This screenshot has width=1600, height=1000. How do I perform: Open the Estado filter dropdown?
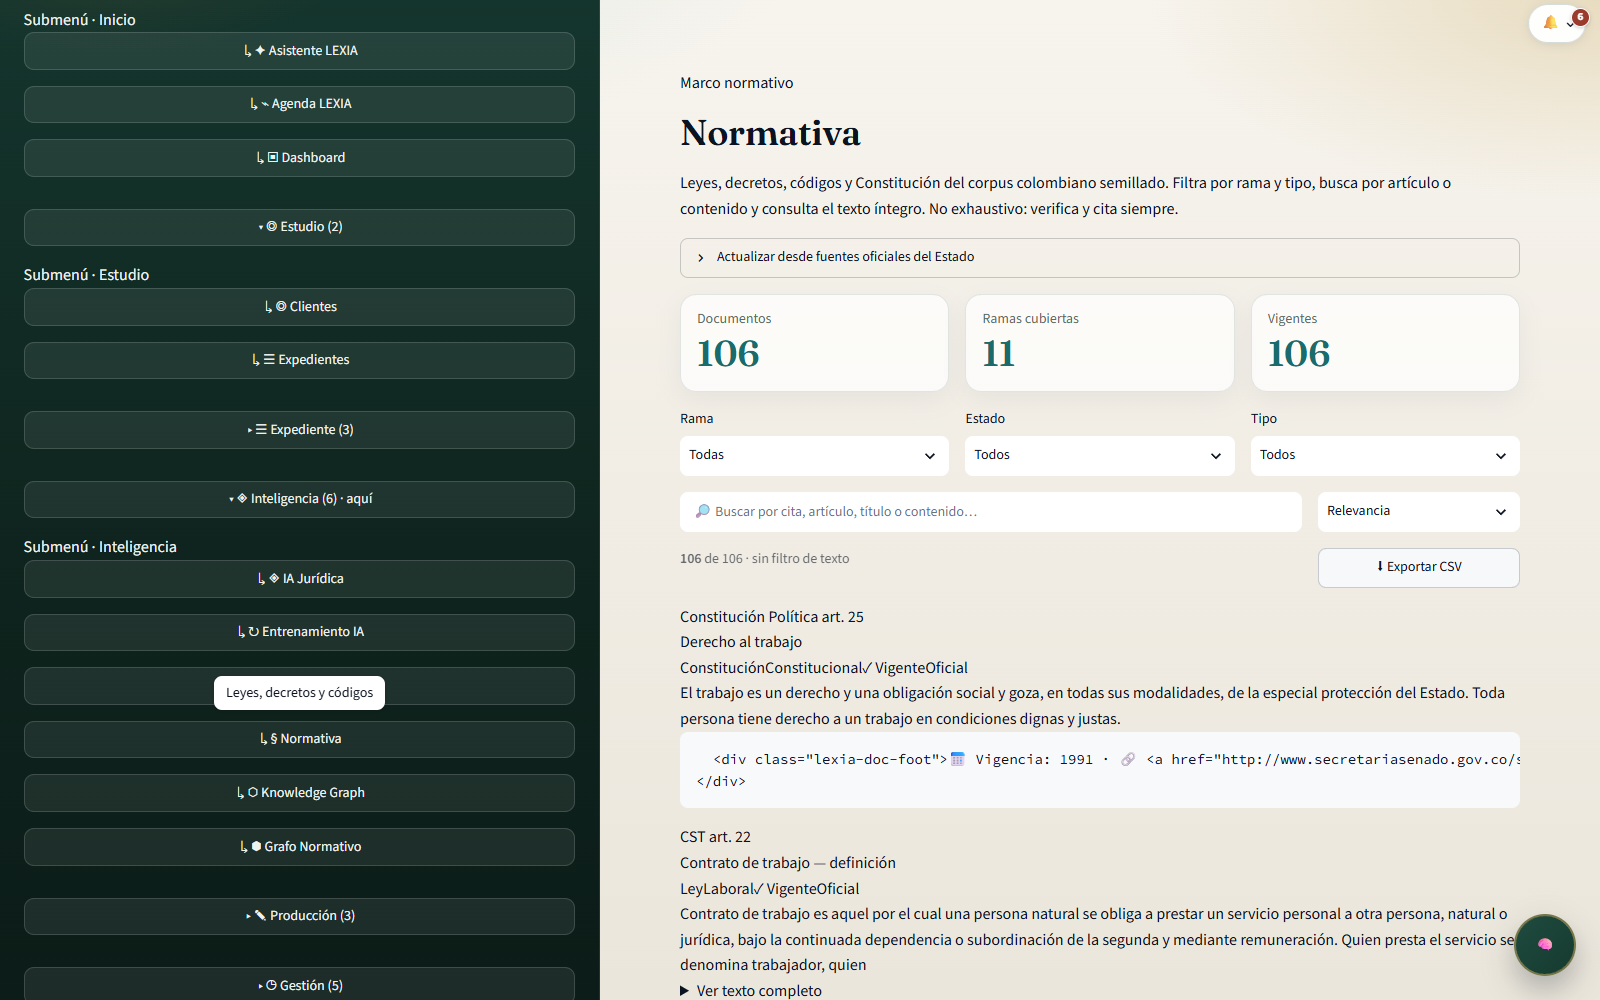tap(1099, 455)
